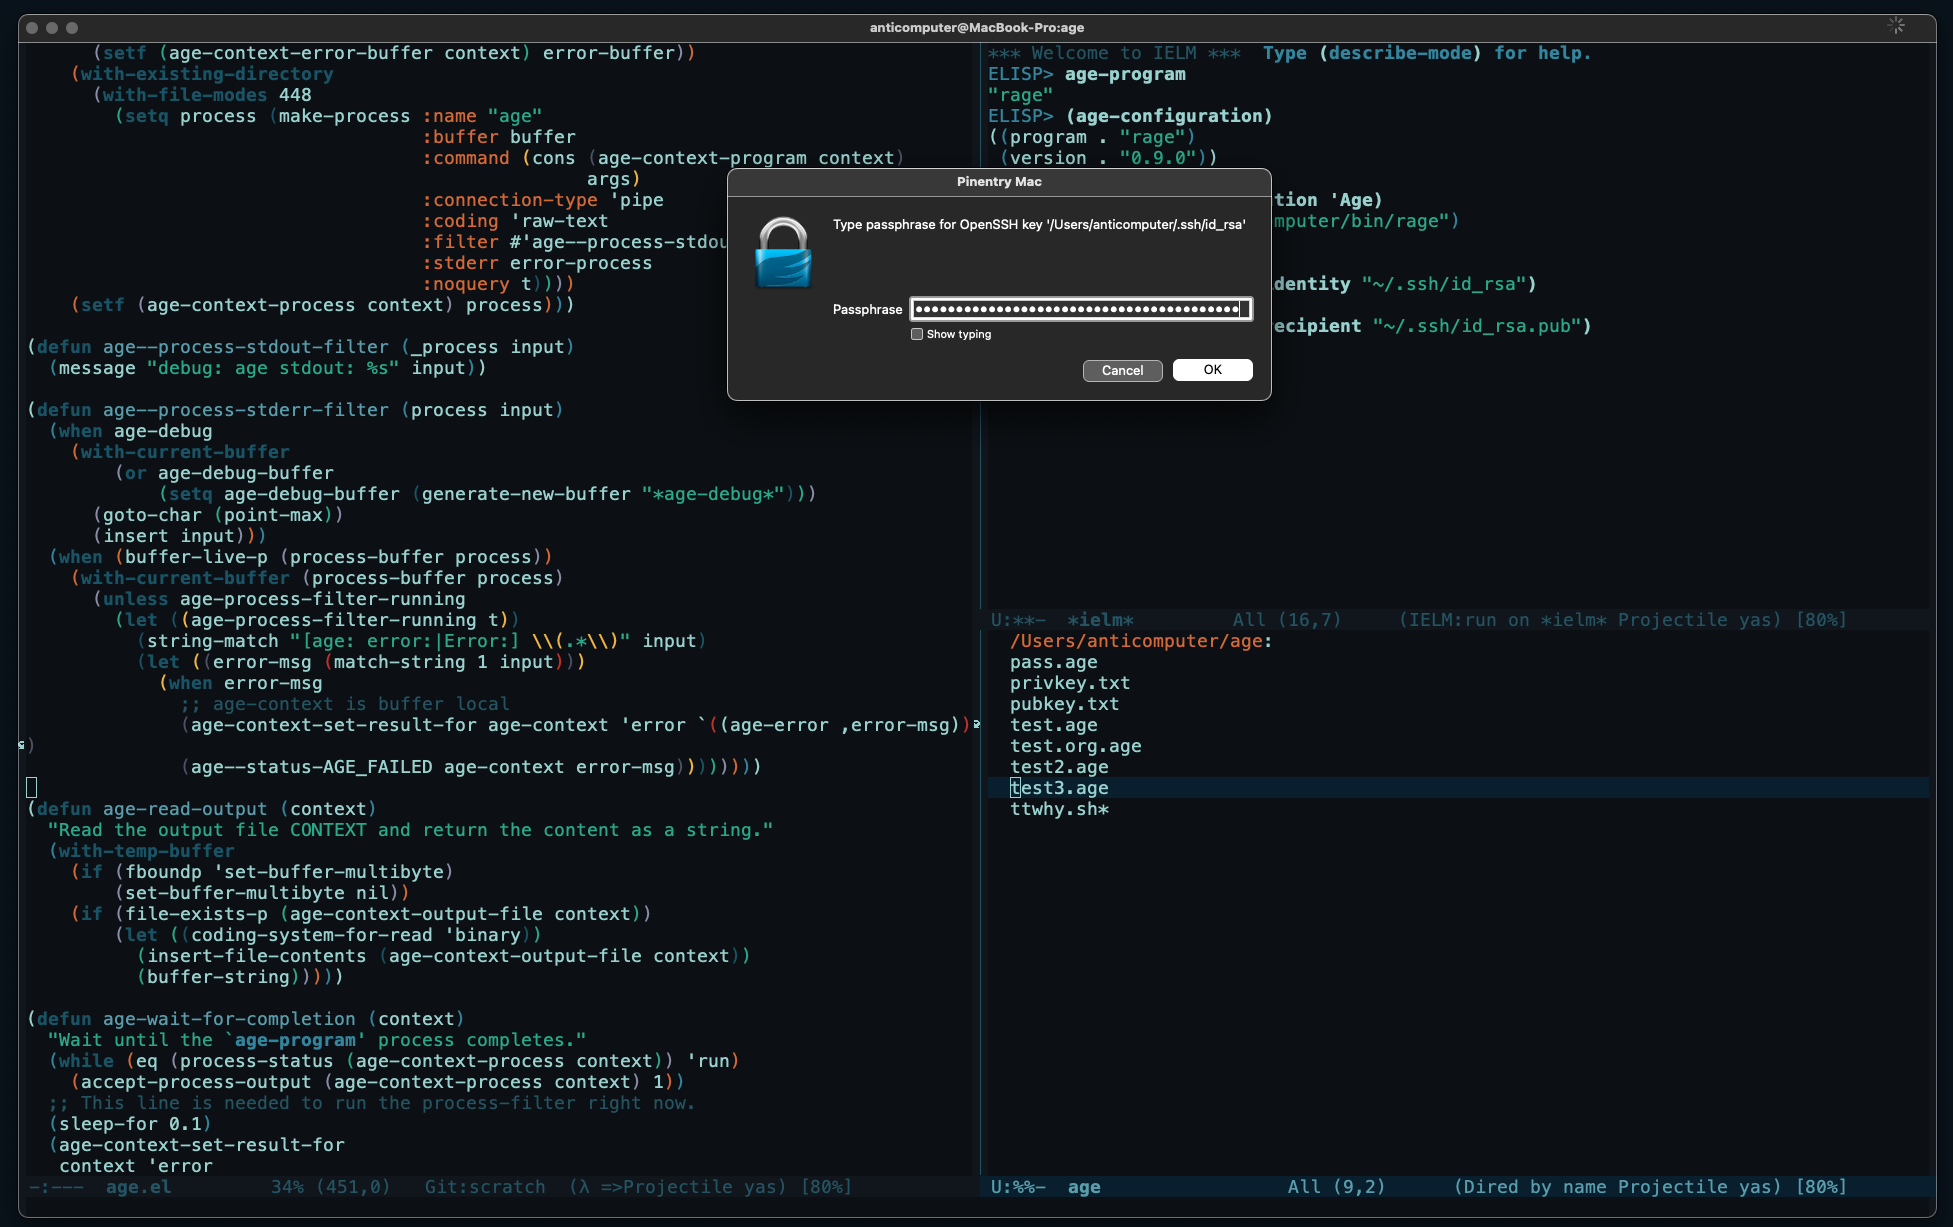The image size is (1953, 1227).
Task: Click the describe-mode help link in IELM
Action: pos(1399,53)
